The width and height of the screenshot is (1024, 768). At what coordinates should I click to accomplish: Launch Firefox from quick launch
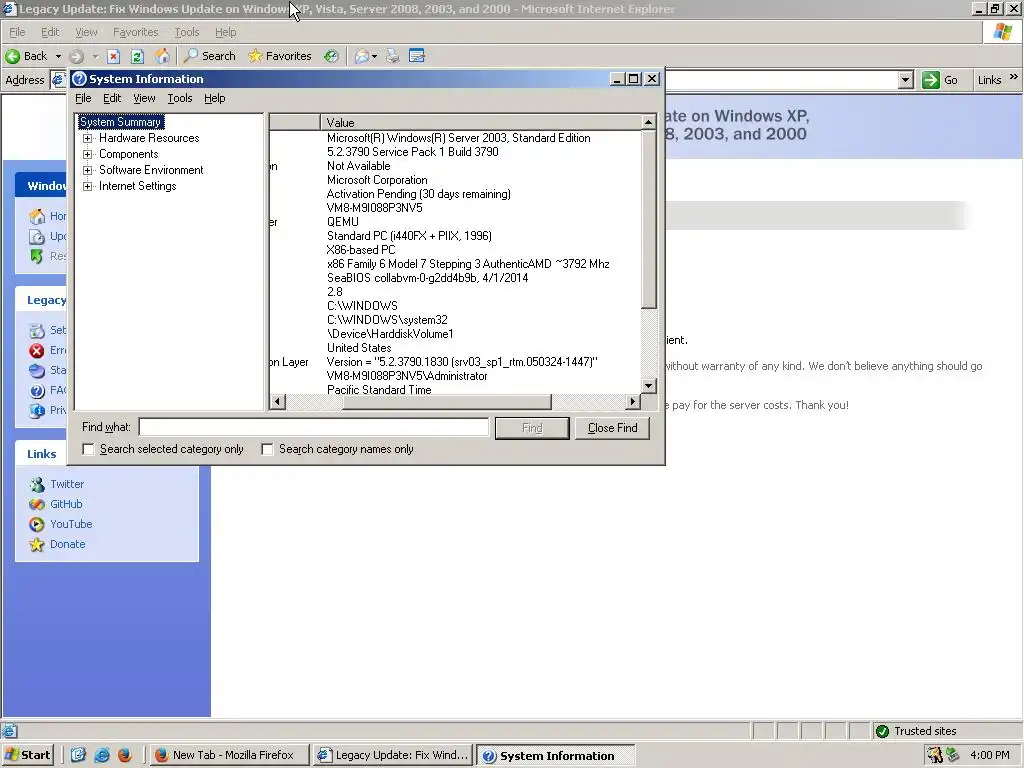click(125, 756)
